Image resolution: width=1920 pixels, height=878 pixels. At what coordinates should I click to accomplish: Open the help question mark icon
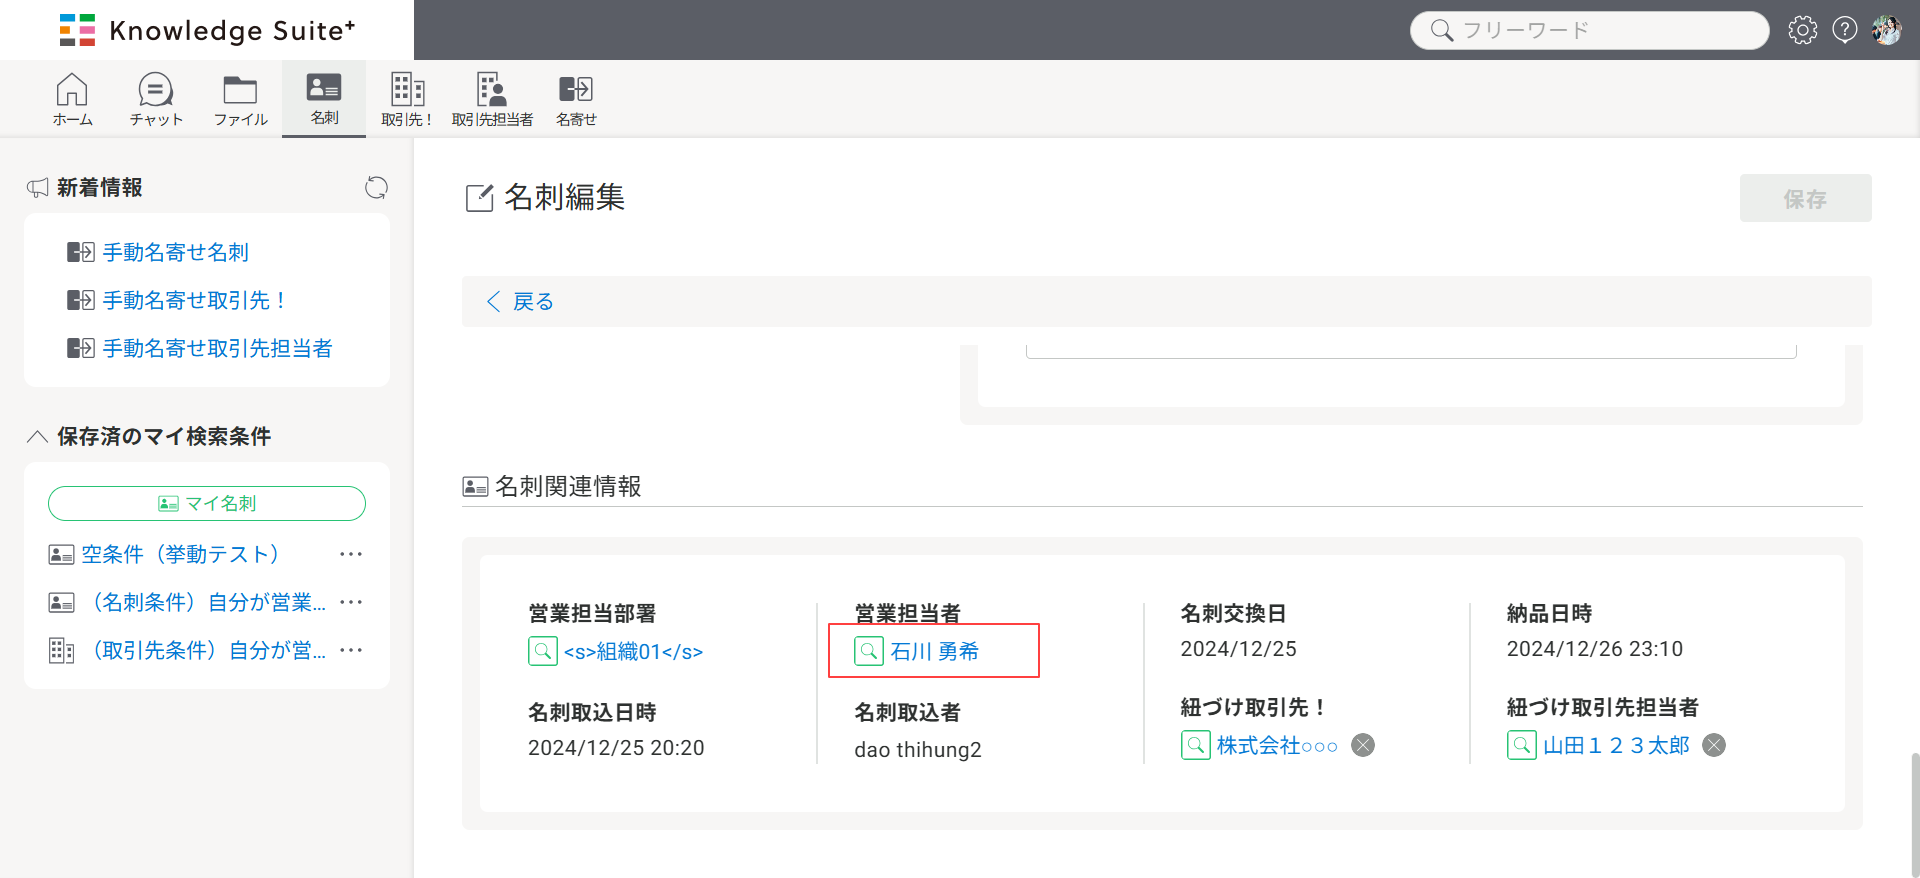pos(1844,30)
